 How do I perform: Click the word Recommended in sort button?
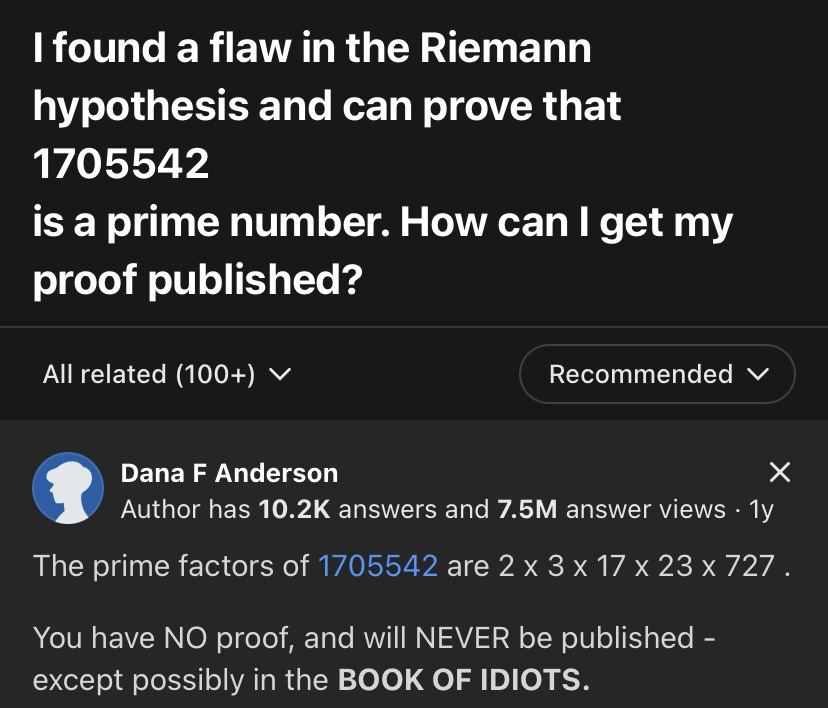[641, 374]
